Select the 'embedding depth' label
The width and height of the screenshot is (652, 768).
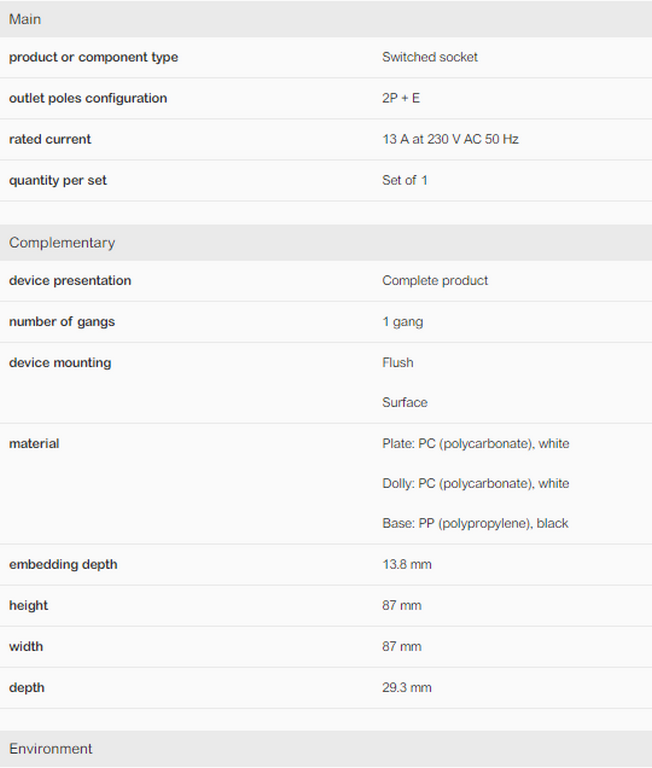point(63,565)
